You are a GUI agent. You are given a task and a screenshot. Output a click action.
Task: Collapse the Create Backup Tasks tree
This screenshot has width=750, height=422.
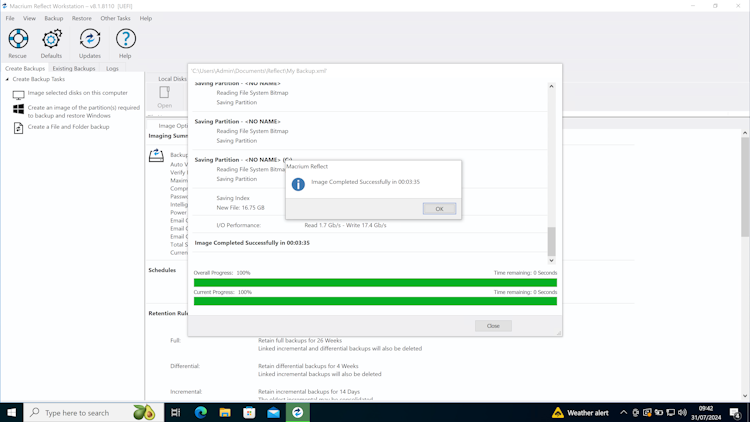point(7,79)
